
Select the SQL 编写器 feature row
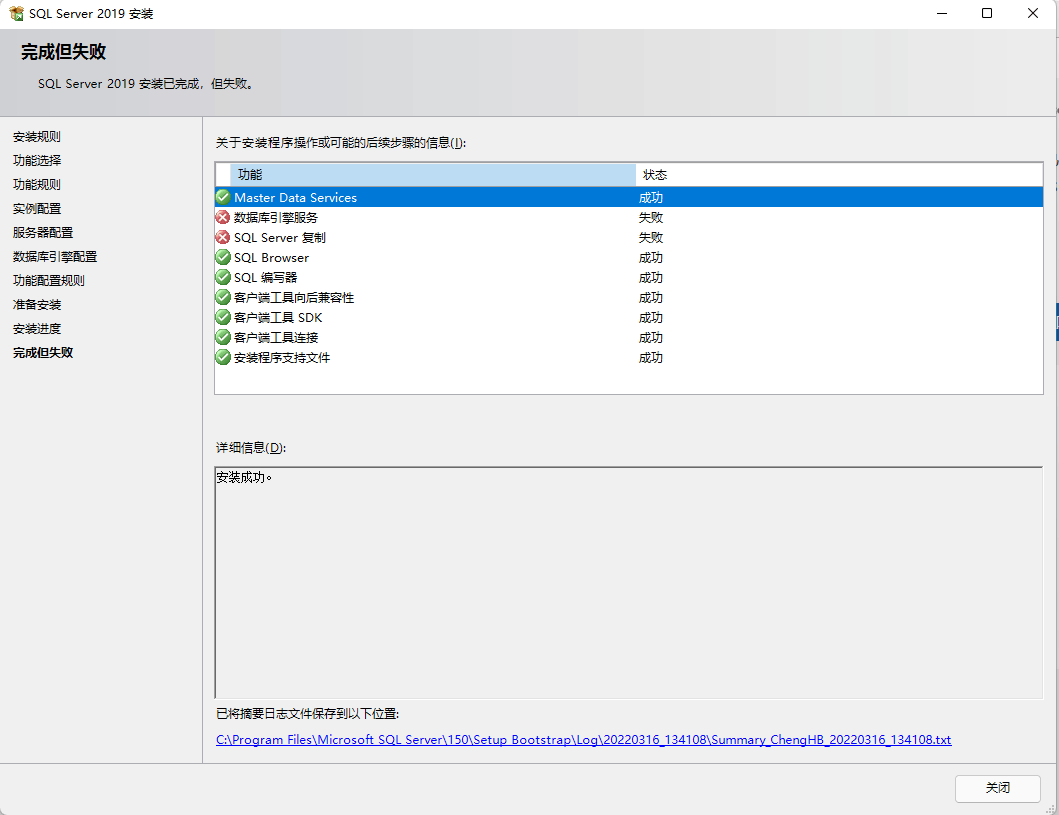point(629,277)
